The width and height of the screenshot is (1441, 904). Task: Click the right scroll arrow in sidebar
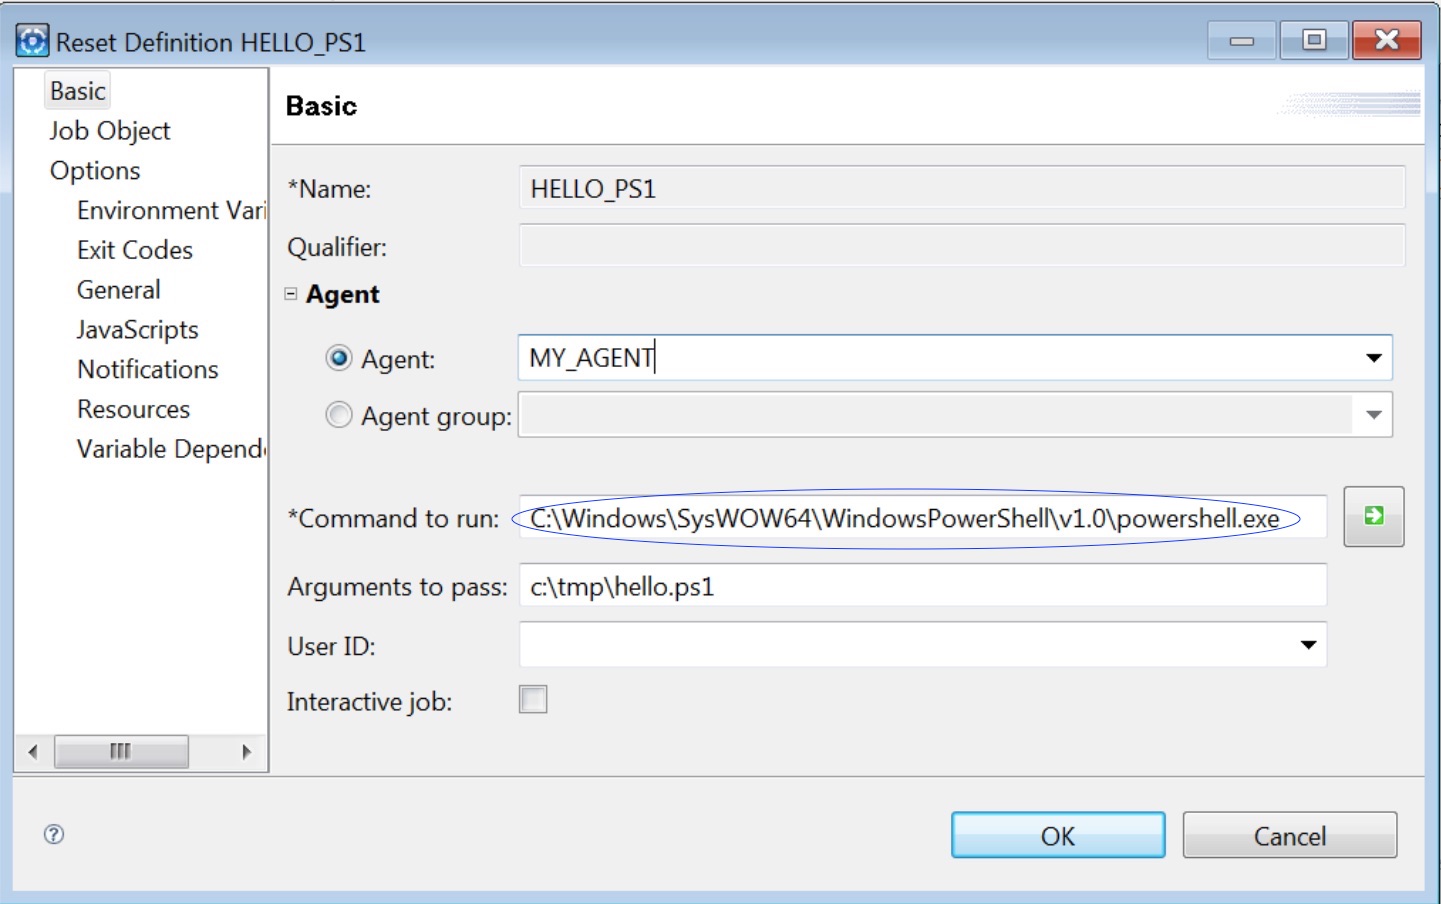247,751
